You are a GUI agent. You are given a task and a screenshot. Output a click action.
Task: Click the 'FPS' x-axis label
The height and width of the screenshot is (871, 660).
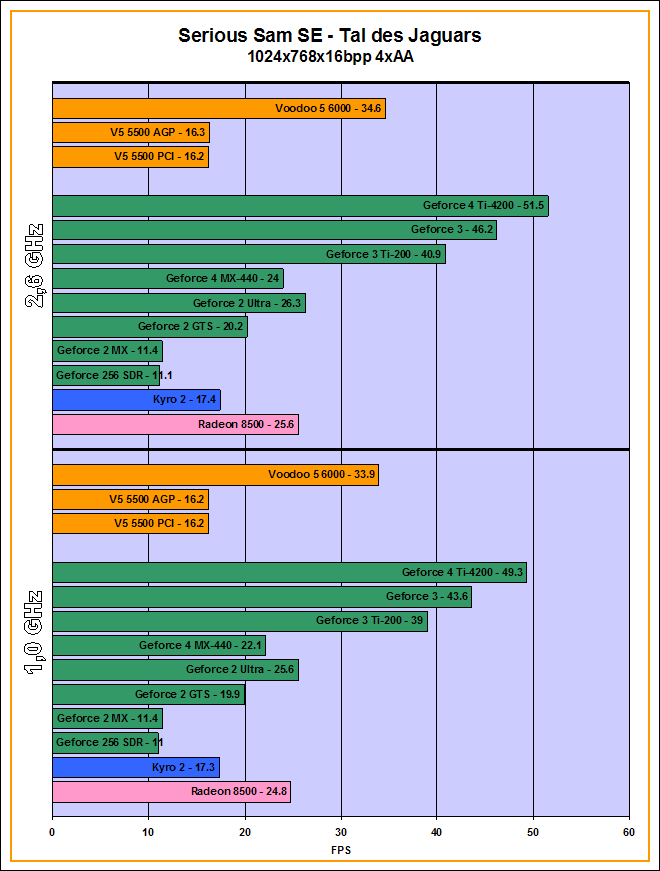click(x=340, y=850)
